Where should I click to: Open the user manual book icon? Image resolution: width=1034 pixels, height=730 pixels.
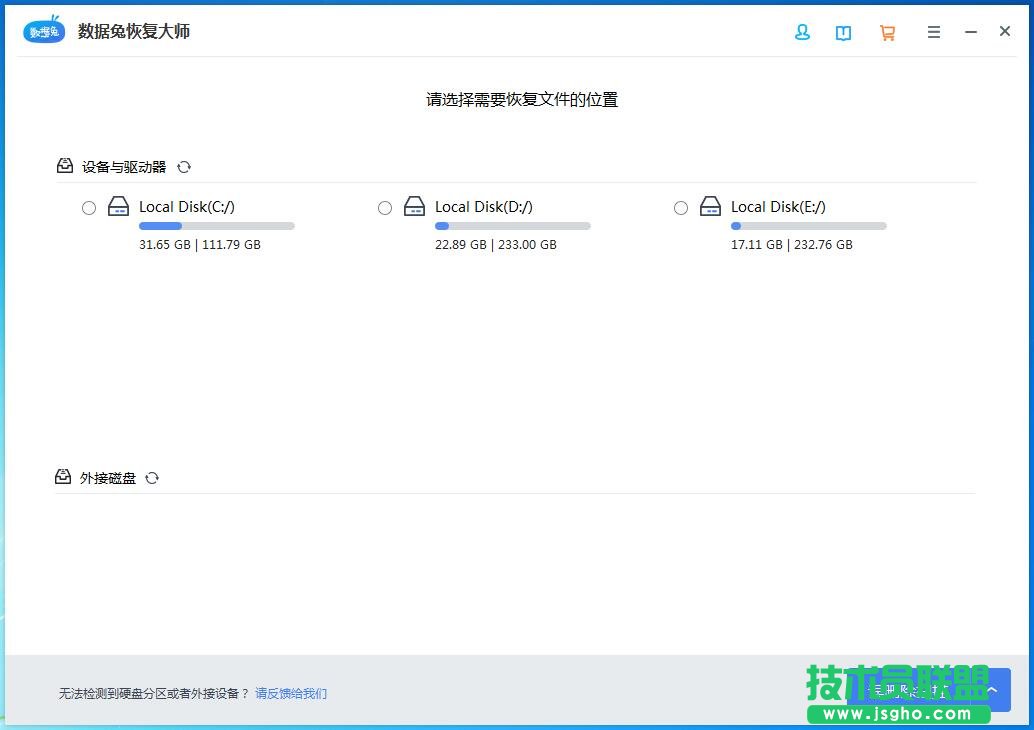coord(844,32)
